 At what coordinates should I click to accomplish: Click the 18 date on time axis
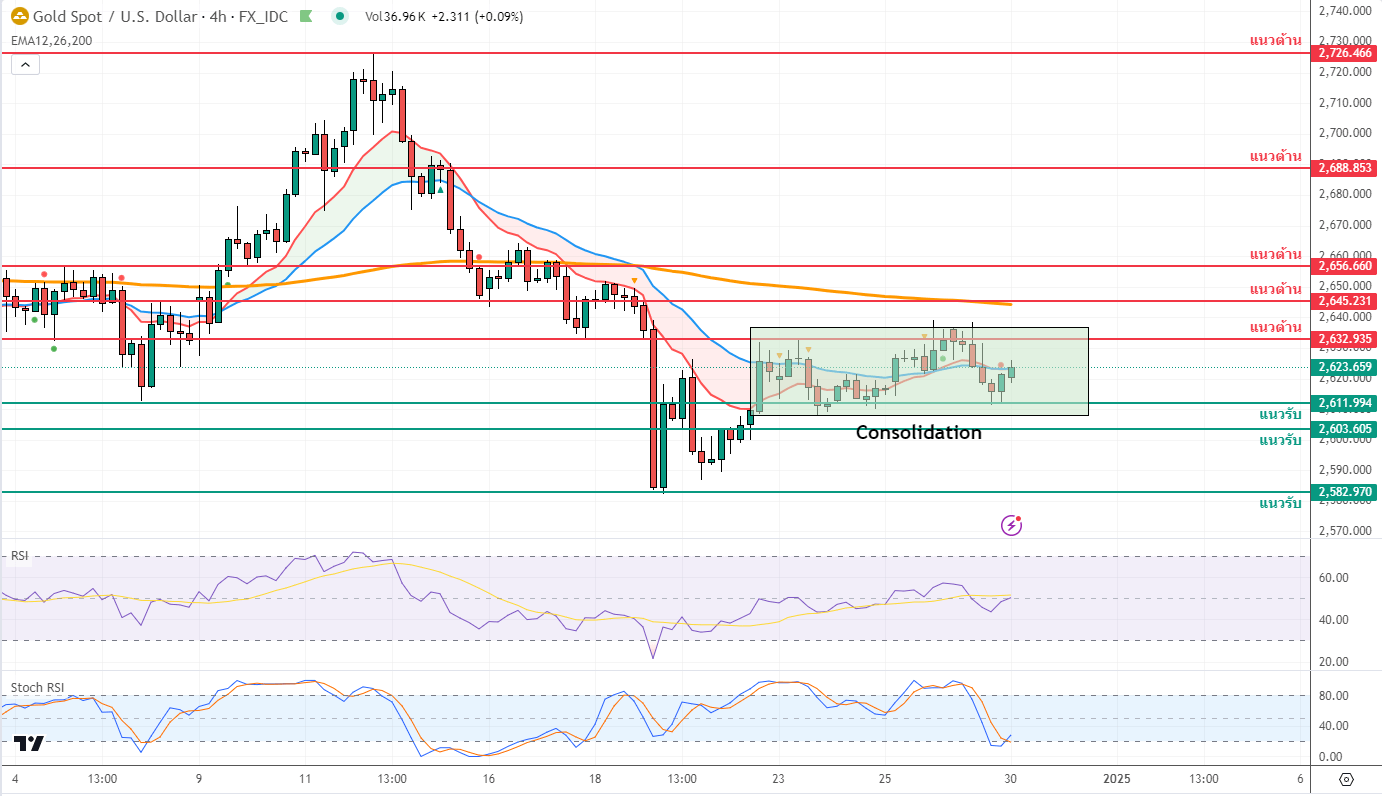[x=594, y=779]
